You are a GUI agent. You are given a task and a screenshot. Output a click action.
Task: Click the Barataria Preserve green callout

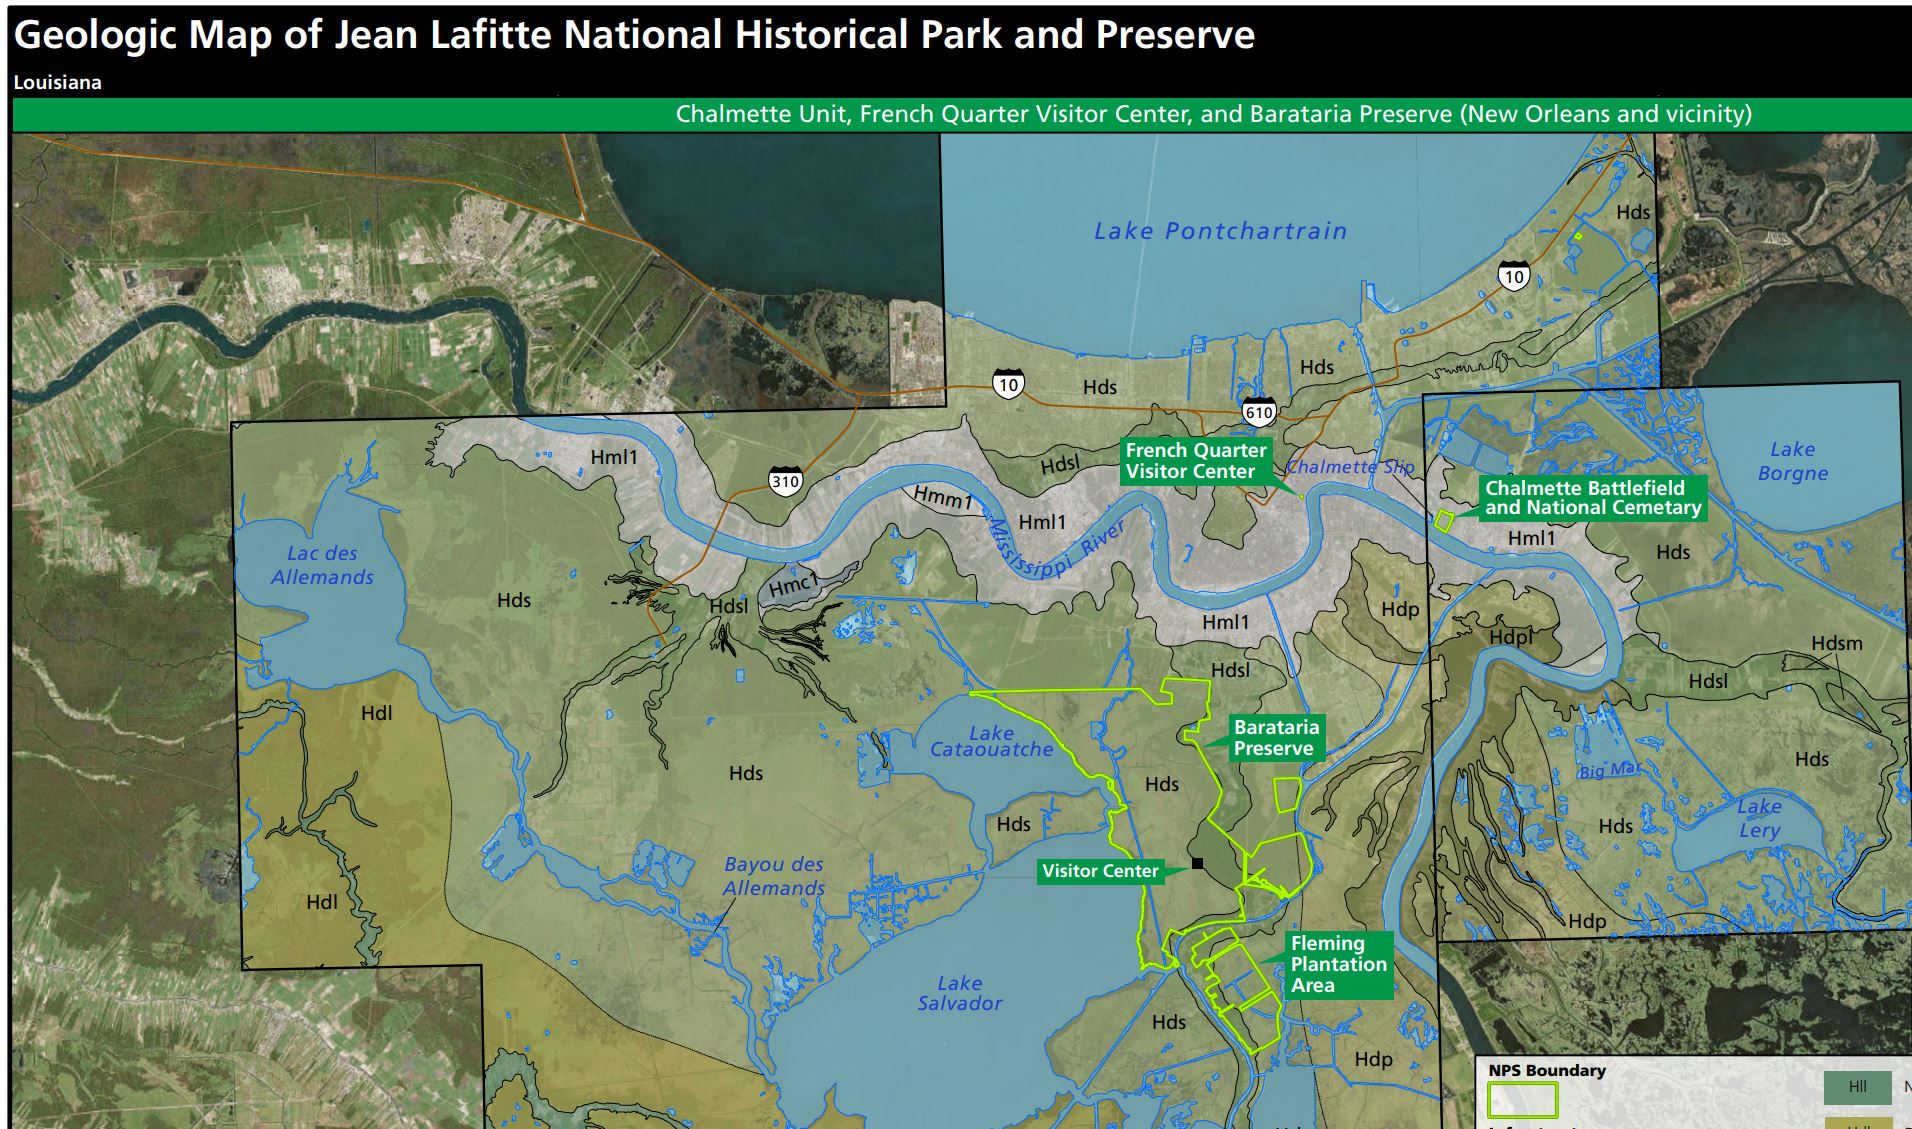click(1275, 736)
